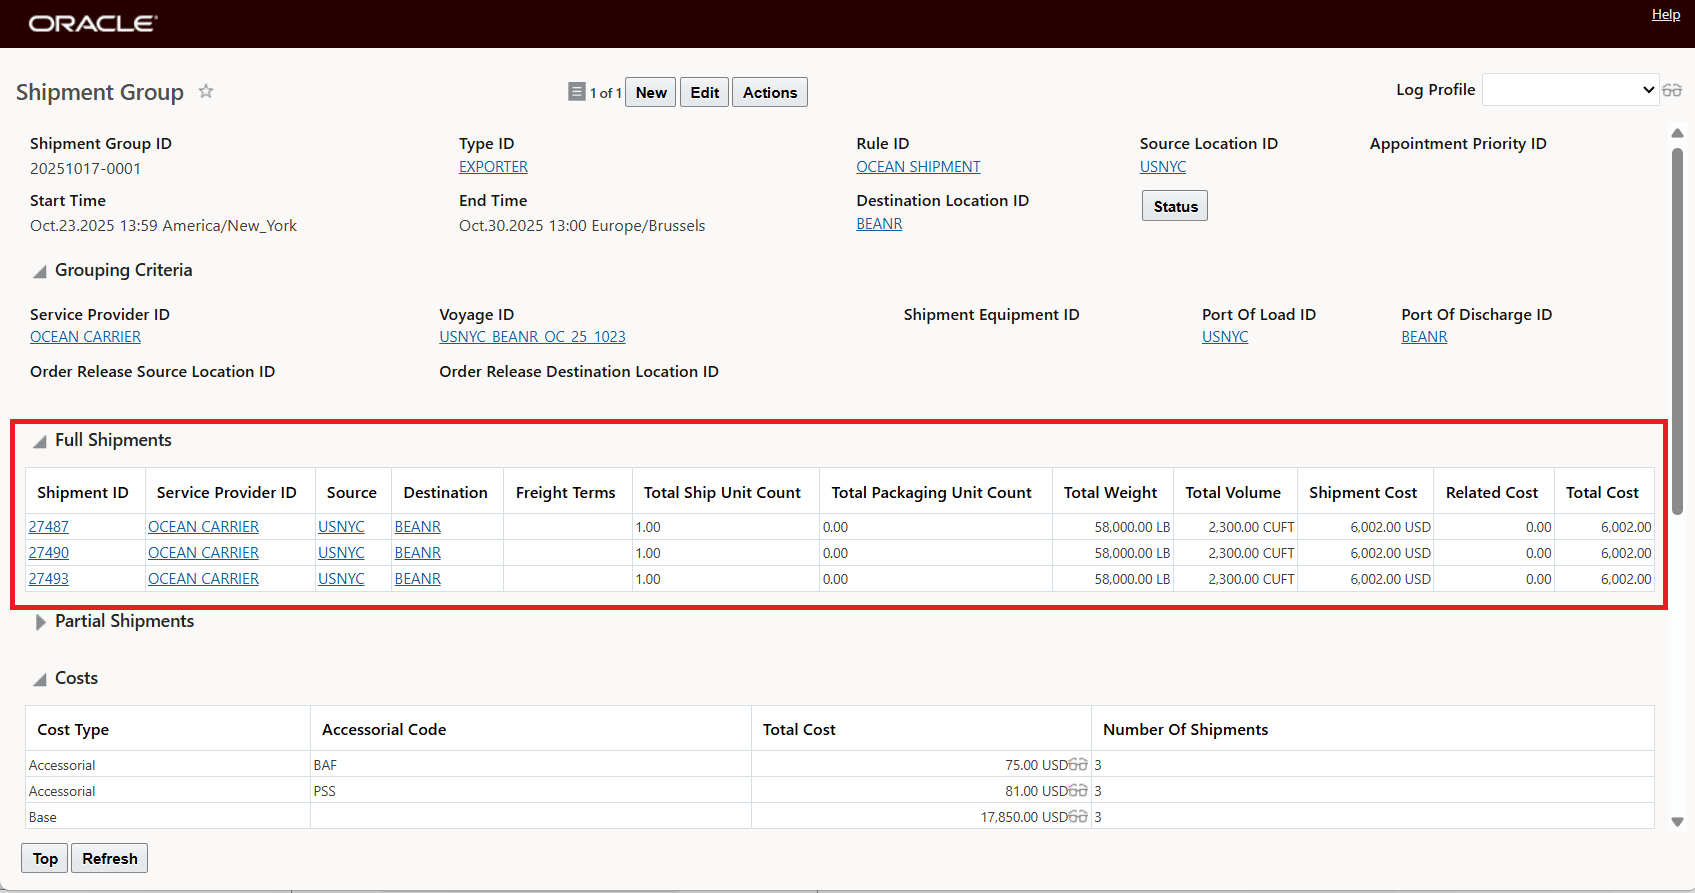Click the scroll down arrow of page scrollbar
The height and width of the screenshot is (893, 1695).
click(x=1678, y=822)
